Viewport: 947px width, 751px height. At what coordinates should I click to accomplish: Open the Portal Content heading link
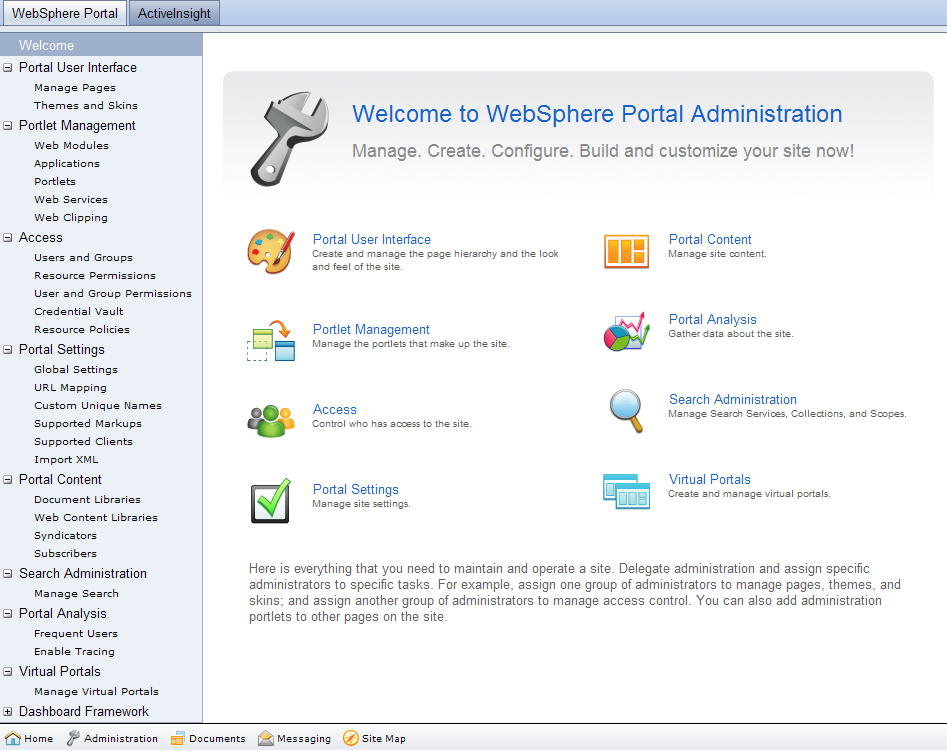tap(710, 239)
